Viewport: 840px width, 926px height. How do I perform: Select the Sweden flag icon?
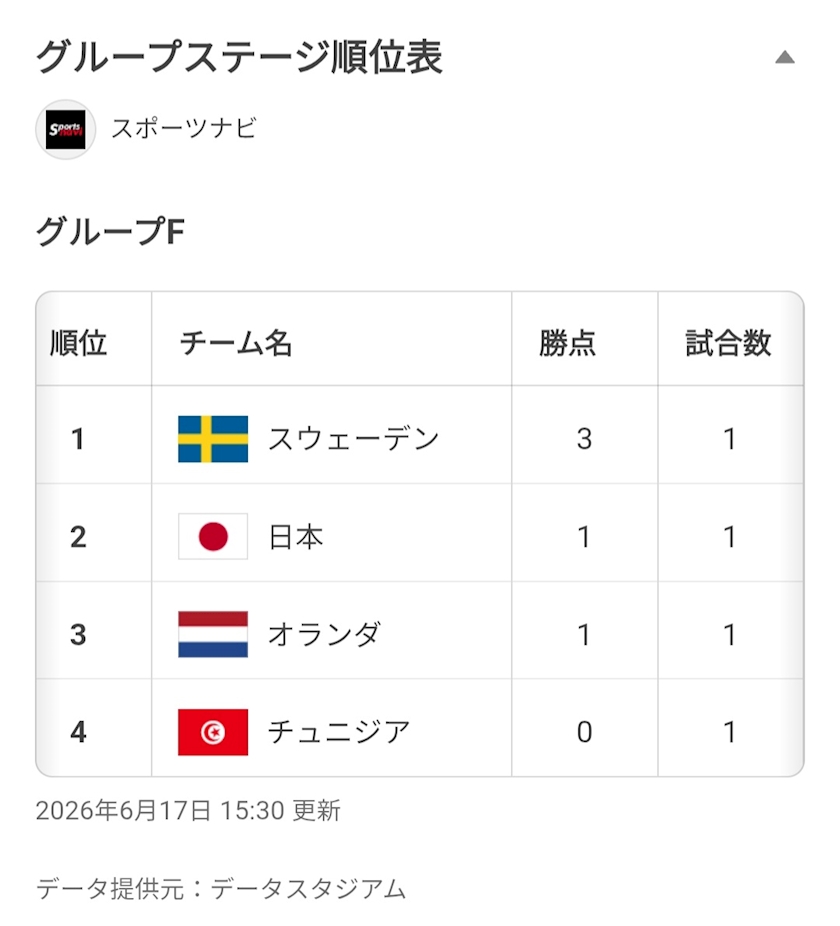[x=213, y=439]
